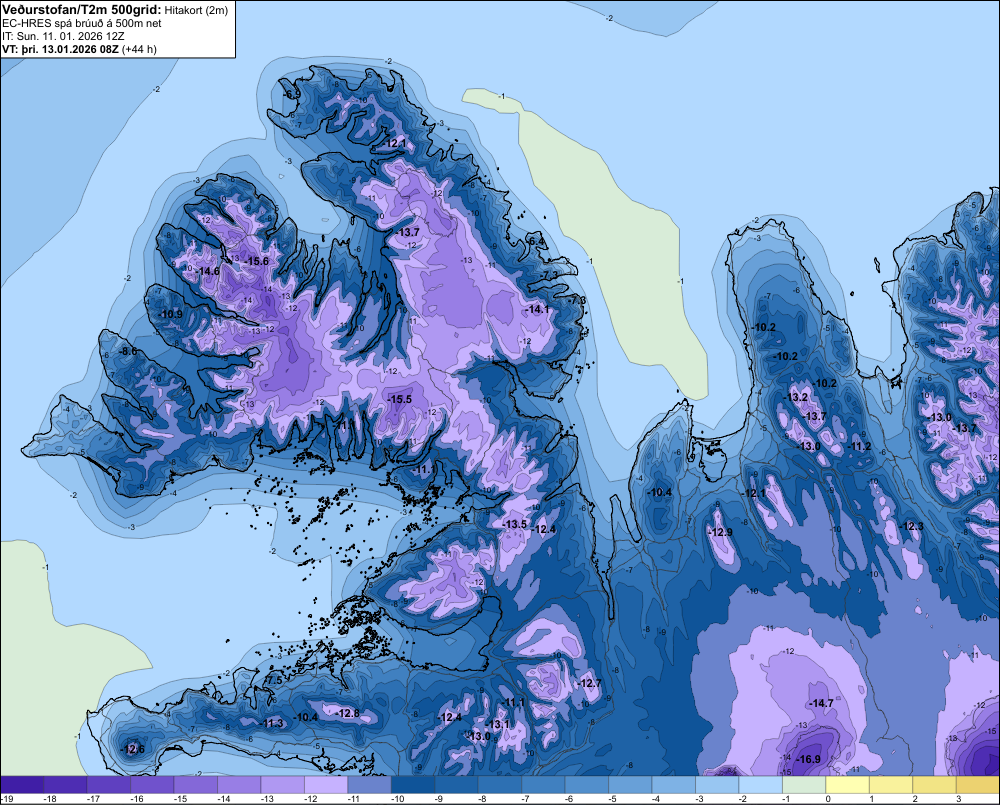Click the orange-yellow legend swatch right of 3

tap(978, 784)
